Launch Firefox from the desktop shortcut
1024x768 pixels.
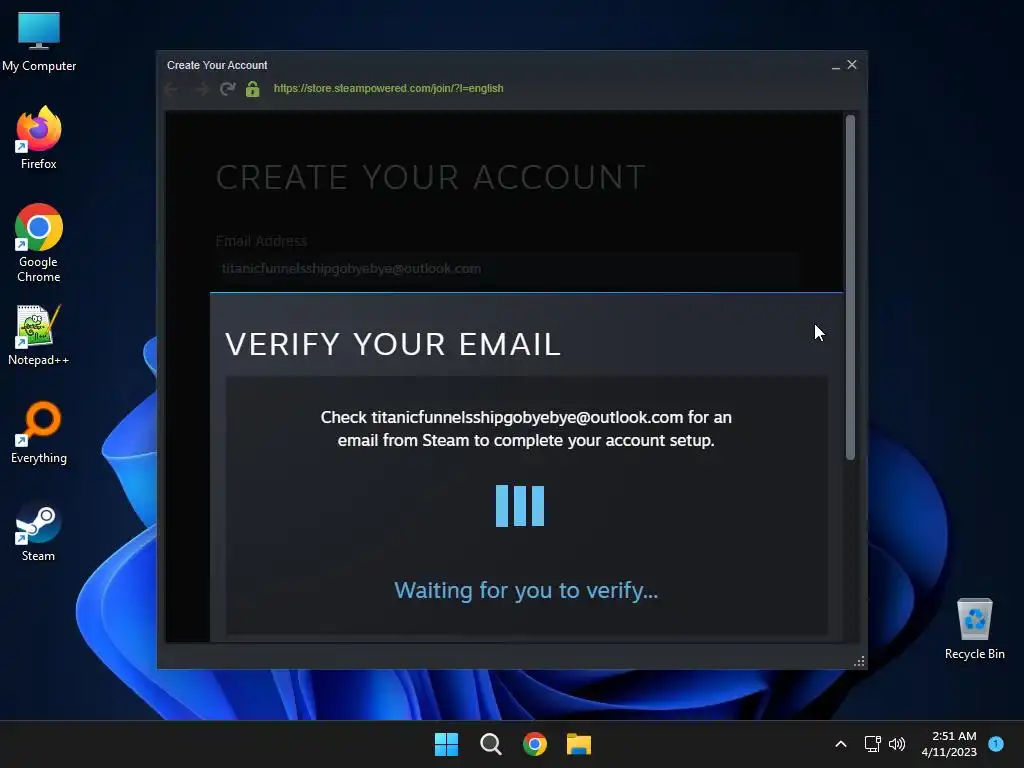[39, 138]
